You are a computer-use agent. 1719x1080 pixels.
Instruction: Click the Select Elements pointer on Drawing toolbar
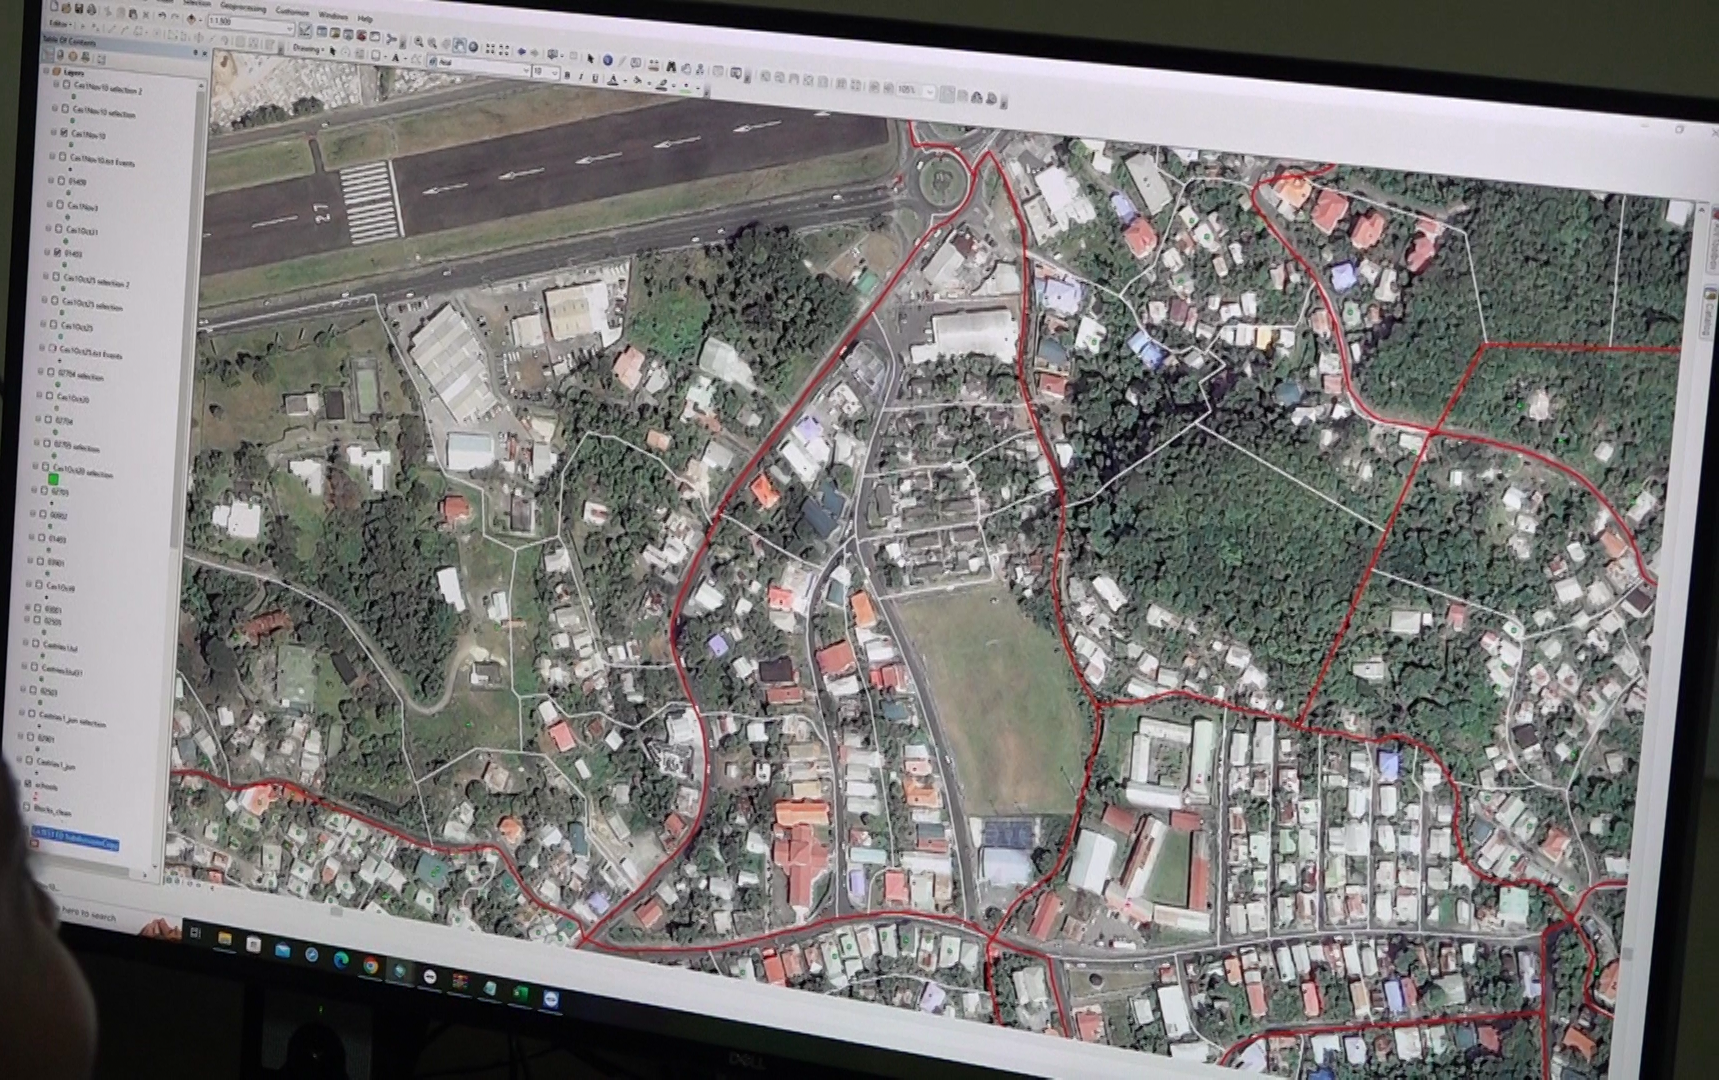pyautogui.click(x=332, y=50)
